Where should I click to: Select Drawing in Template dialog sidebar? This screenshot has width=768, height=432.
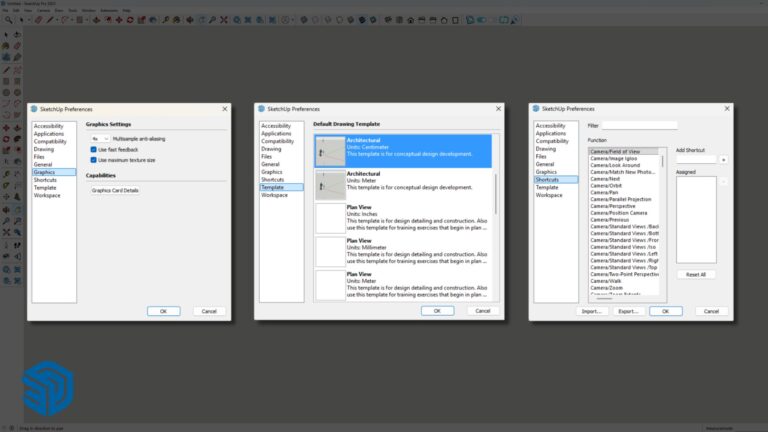[271, 149]
